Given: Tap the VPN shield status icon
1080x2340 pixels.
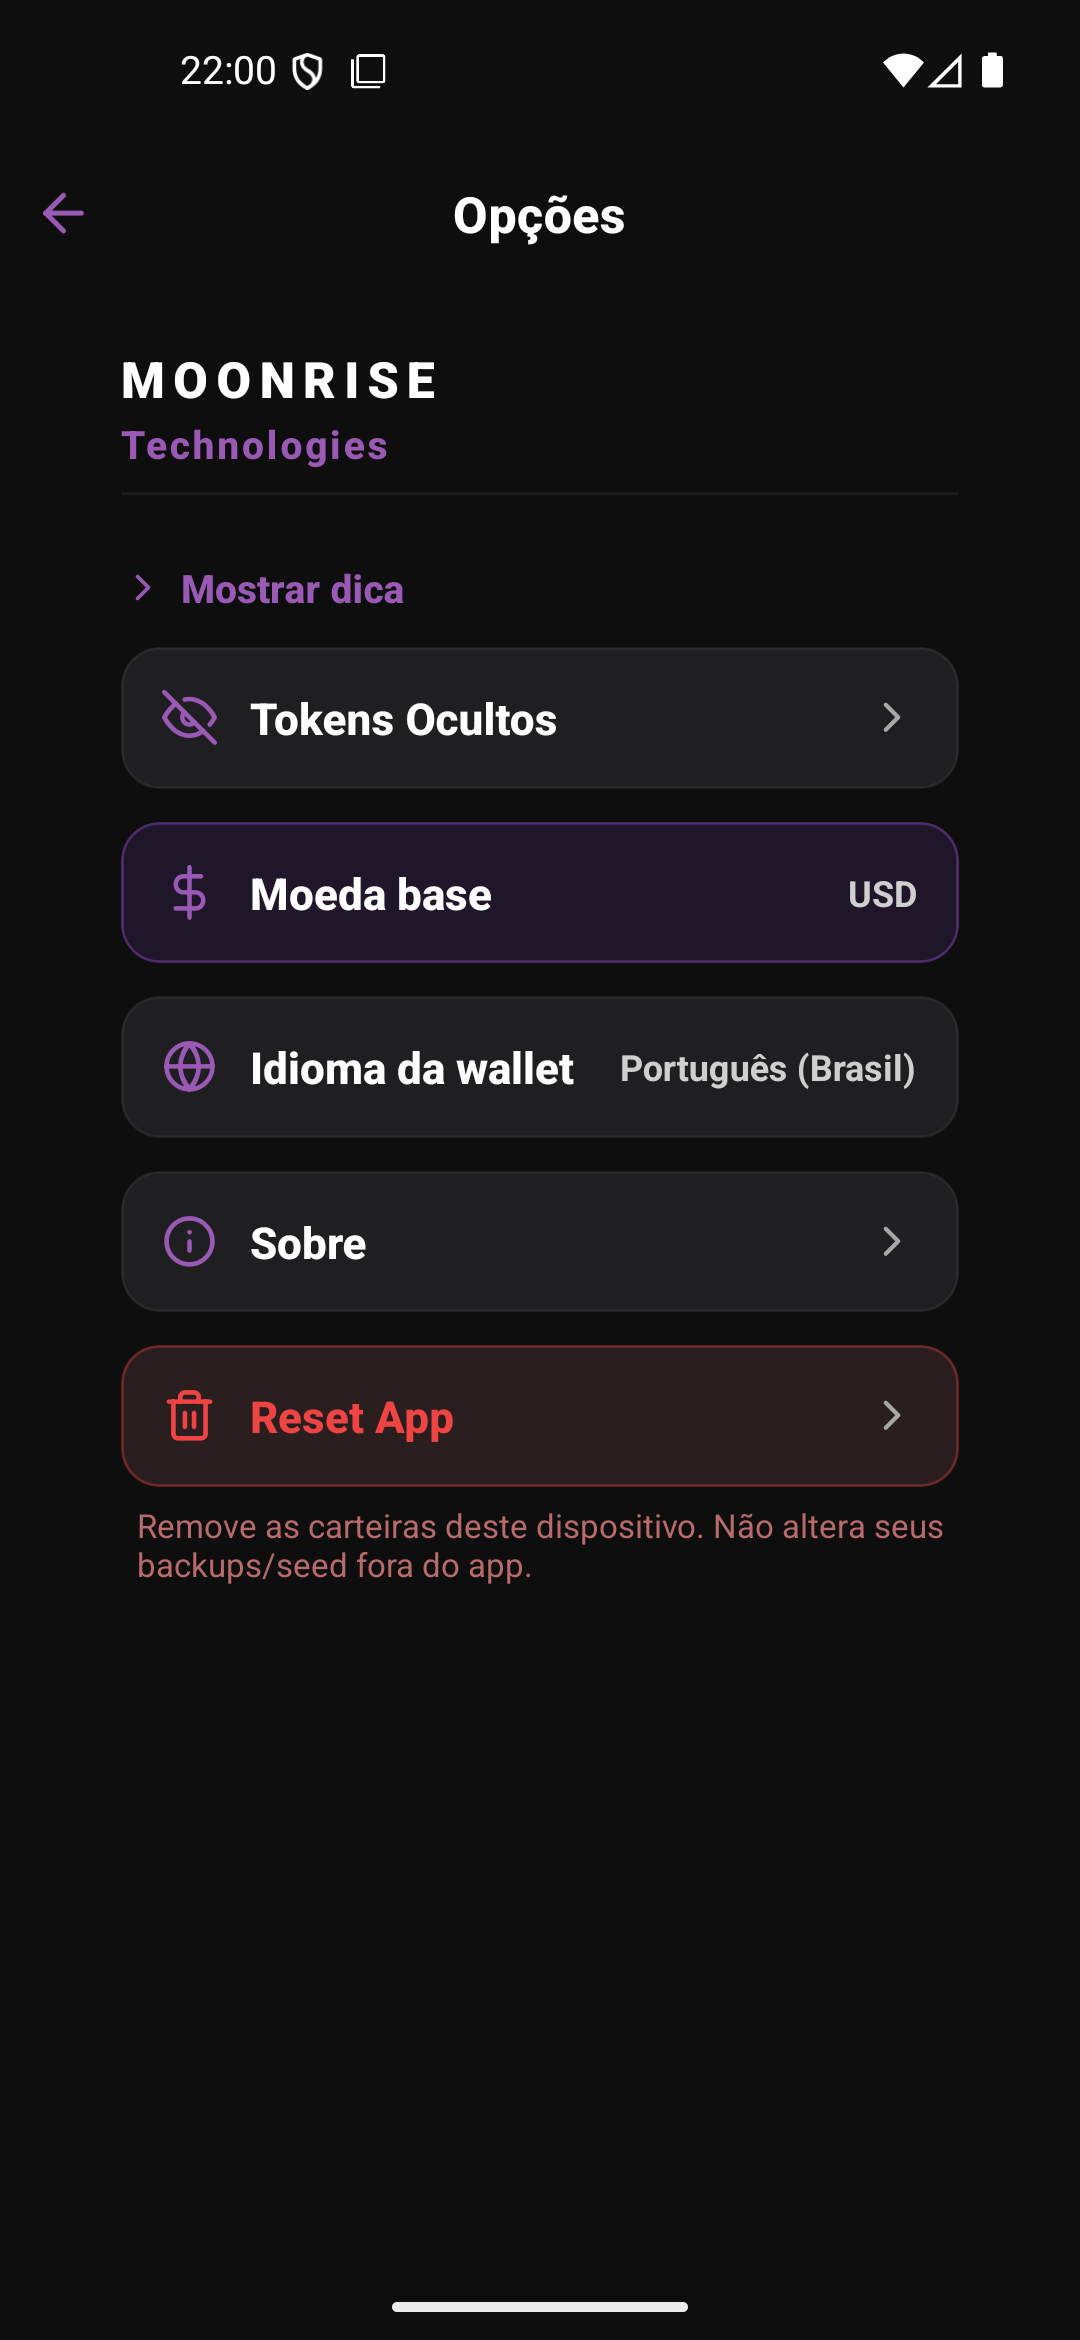Looking at the screenshot, I should pos(307,71).
